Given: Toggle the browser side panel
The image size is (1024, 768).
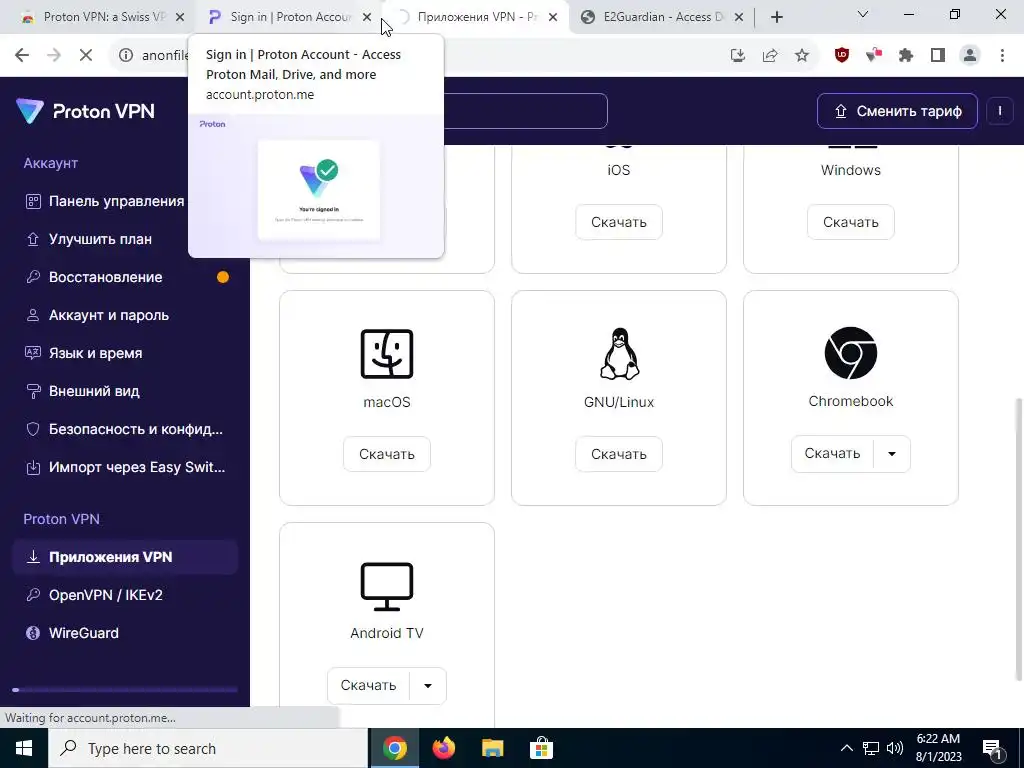Looking at the screenshot, I should click(x=938, y=56).
